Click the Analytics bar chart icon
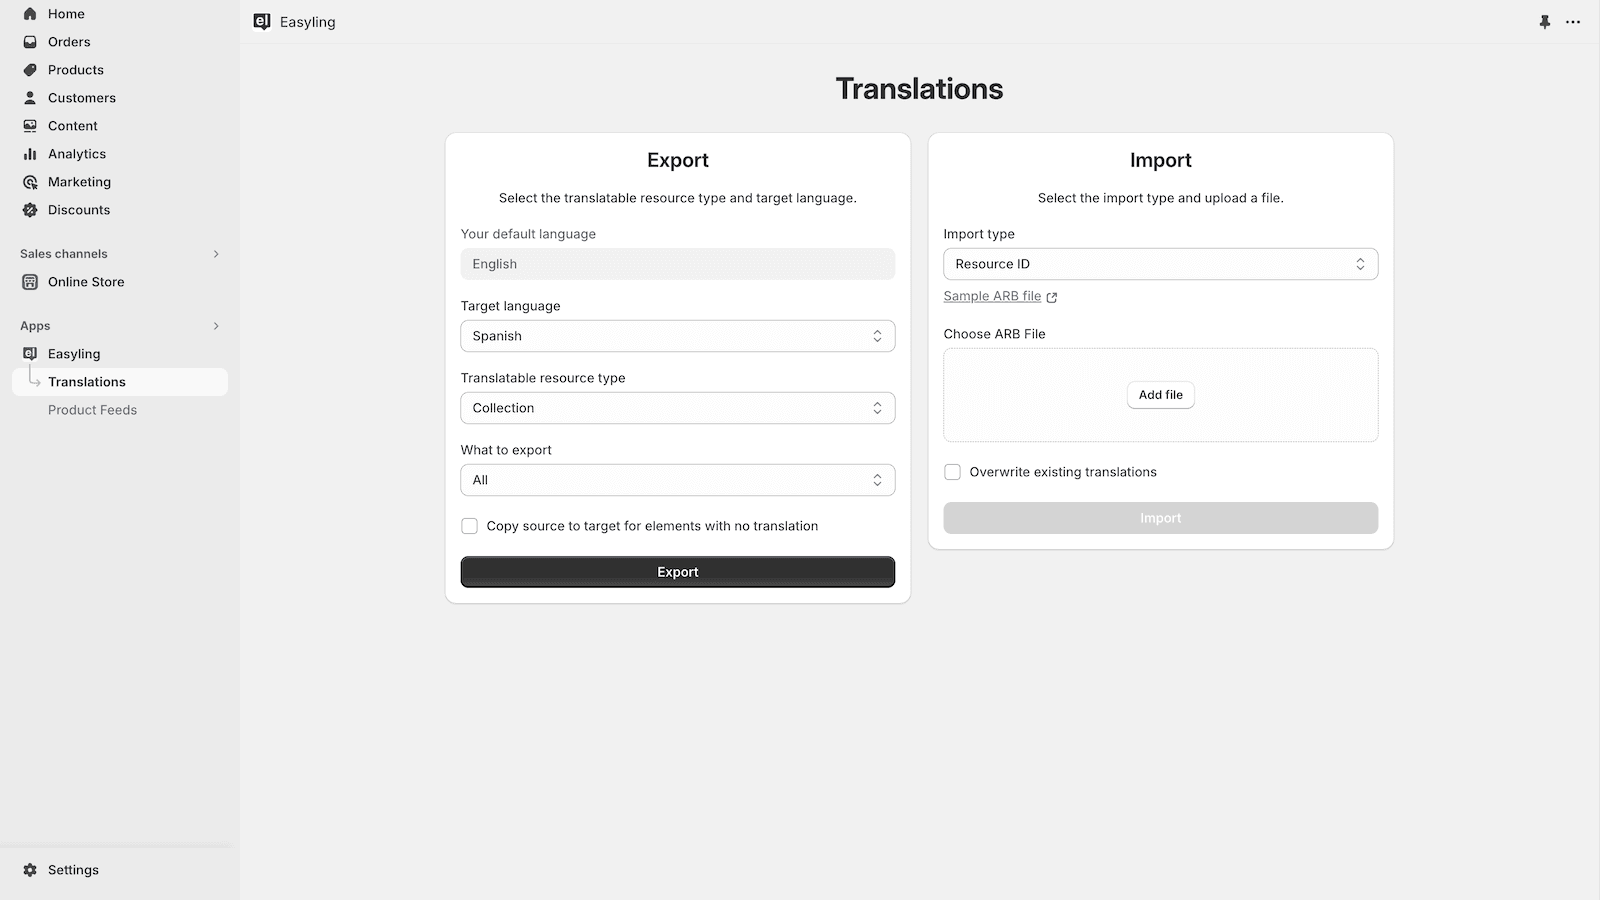1600x900 pixels. point(30,154)
